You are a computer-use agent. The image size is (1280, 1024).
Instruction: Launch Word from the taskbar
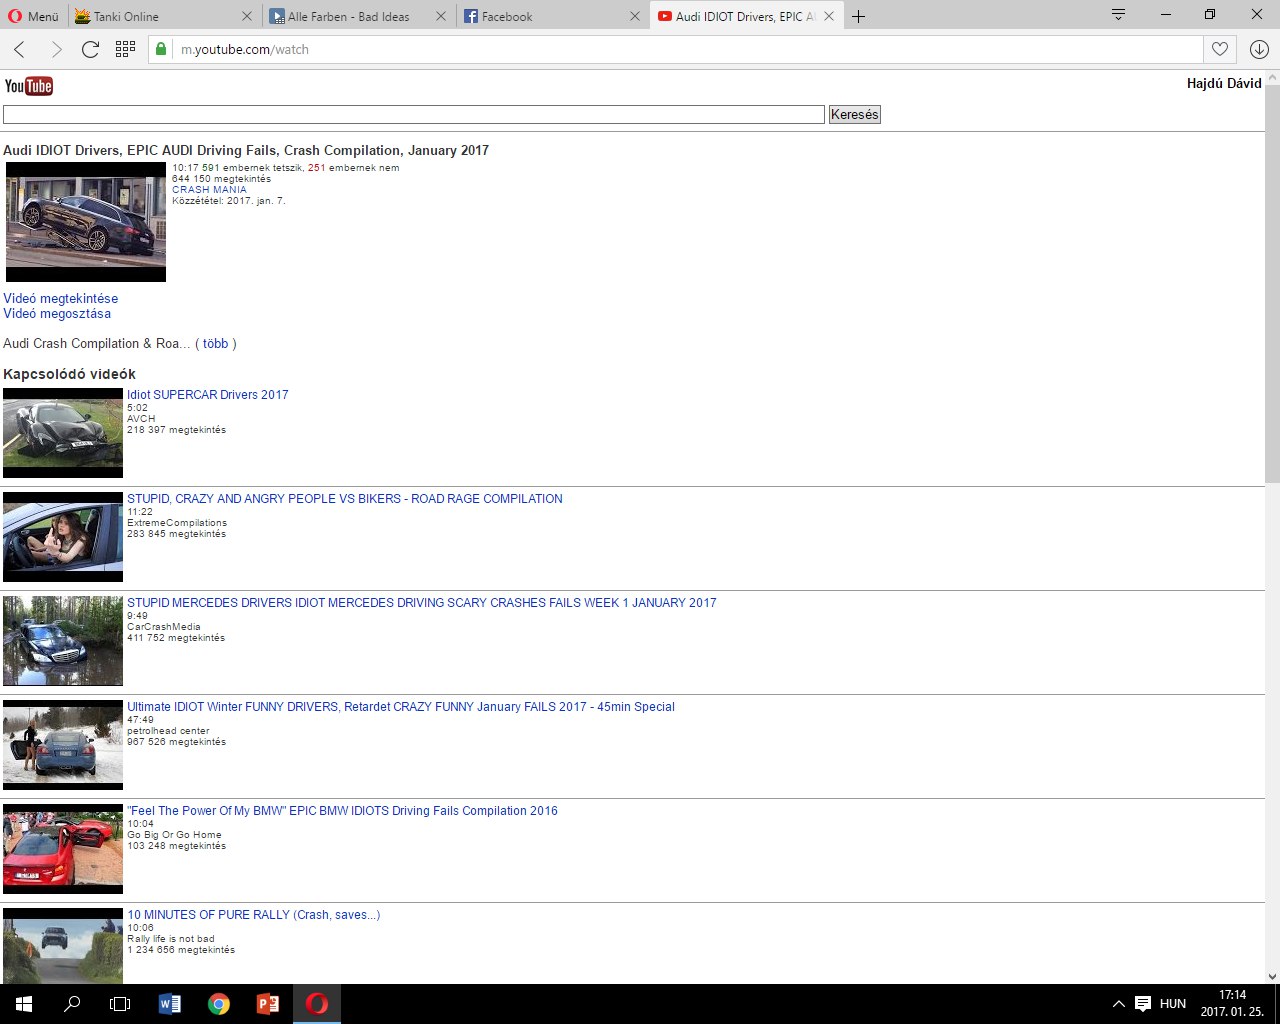(169, 1004)
